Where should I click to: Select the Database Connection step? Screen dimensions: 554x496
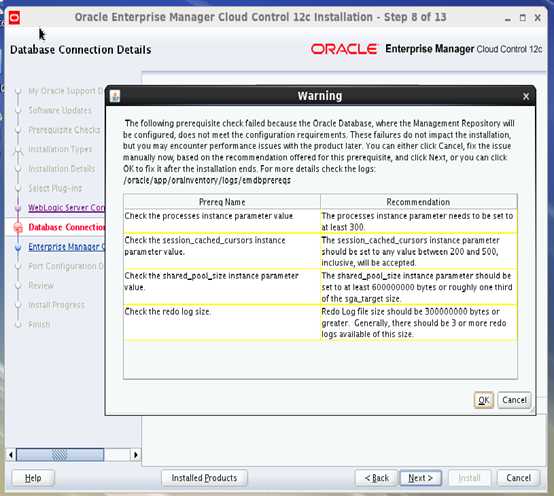[x=66, y=227]
